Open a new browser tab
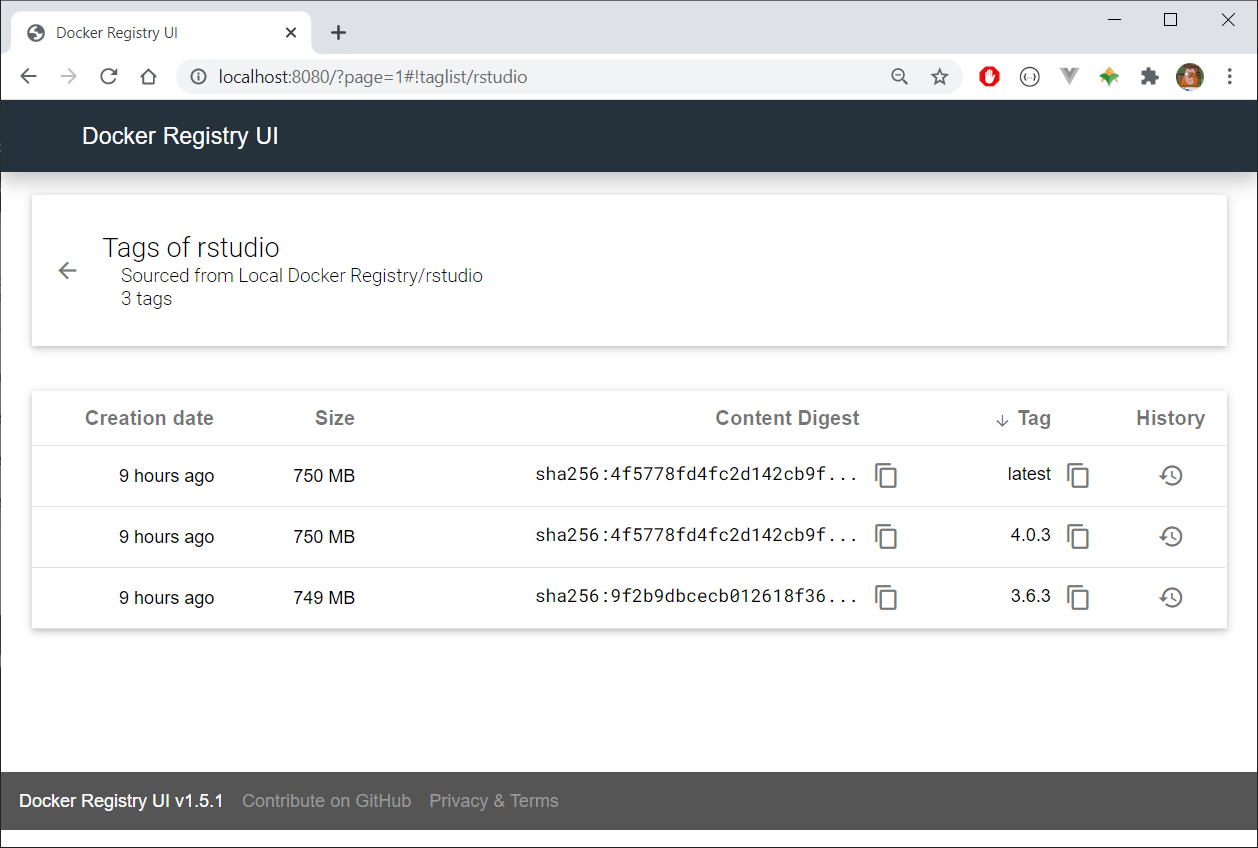The width and height of the screenshot is (1258, 848). coord(339,33)
